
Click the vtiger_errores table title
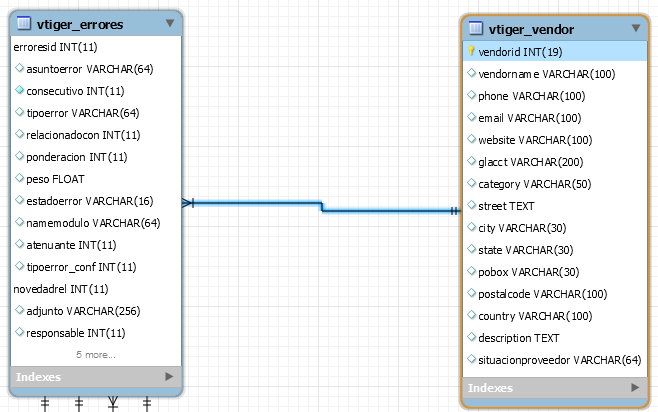pyautogui.click(x=80, y=24)
